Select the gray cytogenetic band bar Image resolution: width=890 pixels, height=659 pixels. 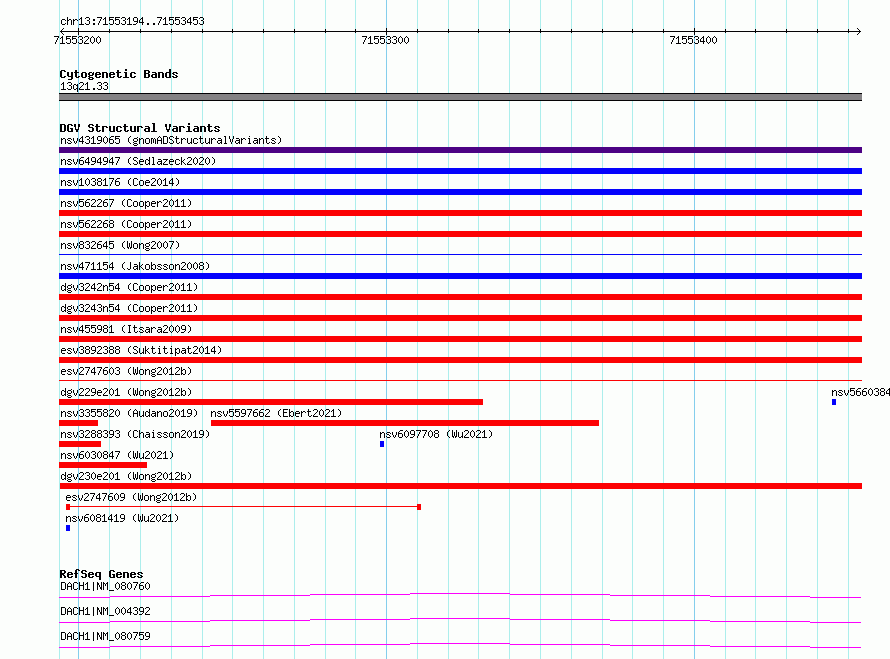pyautogui.click(x=460, y=97)
